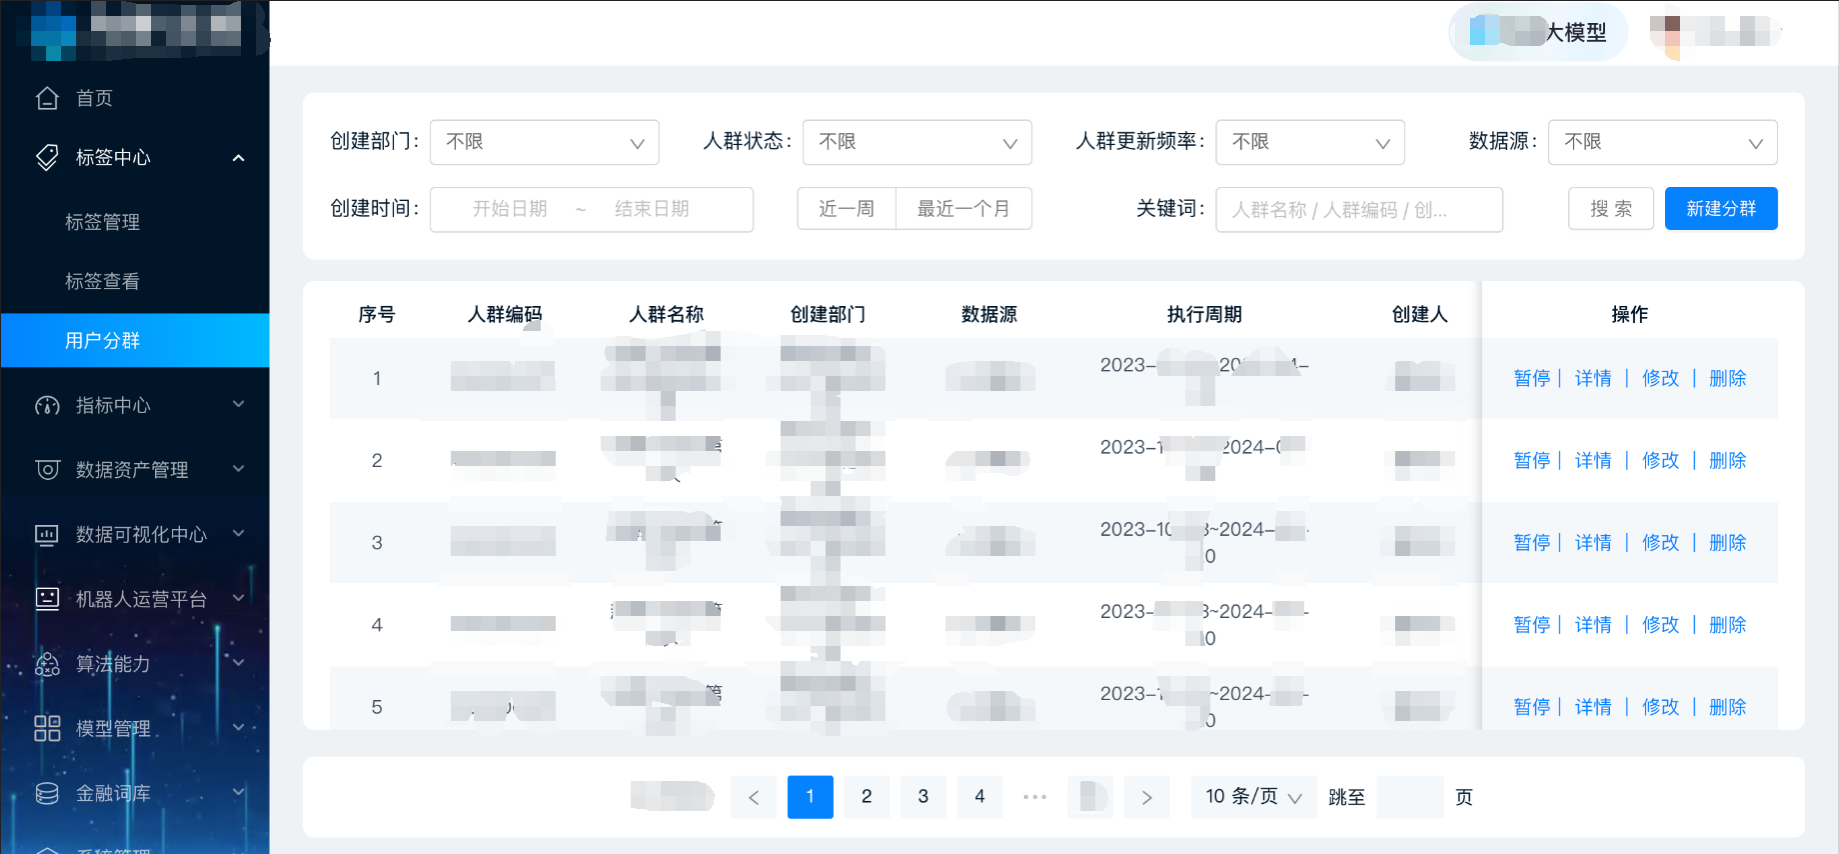Click 修改 in row 1
This screenshot has width=1839, height=854.
tap(1661, 378)
